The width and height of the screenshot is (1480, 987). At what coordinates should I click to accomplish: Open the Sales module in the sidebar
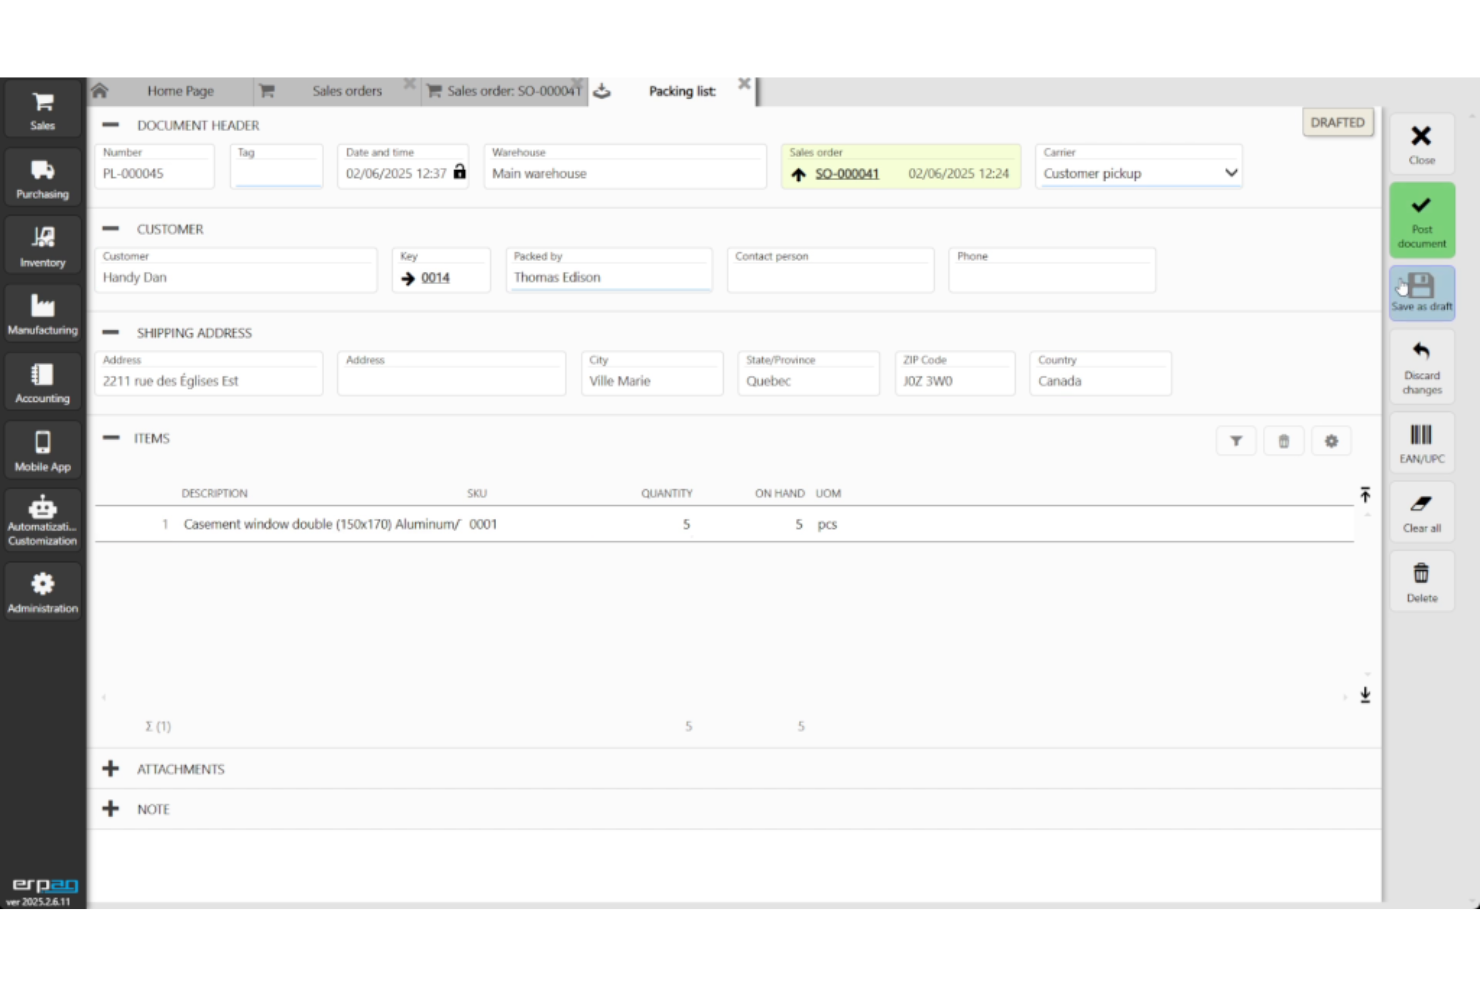point(41,110)
